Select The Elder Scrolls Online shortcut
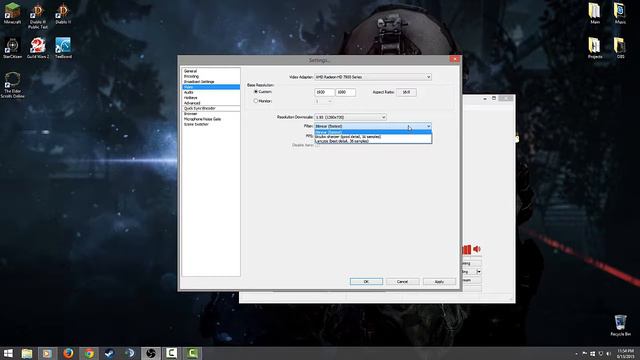 [12, 85]
